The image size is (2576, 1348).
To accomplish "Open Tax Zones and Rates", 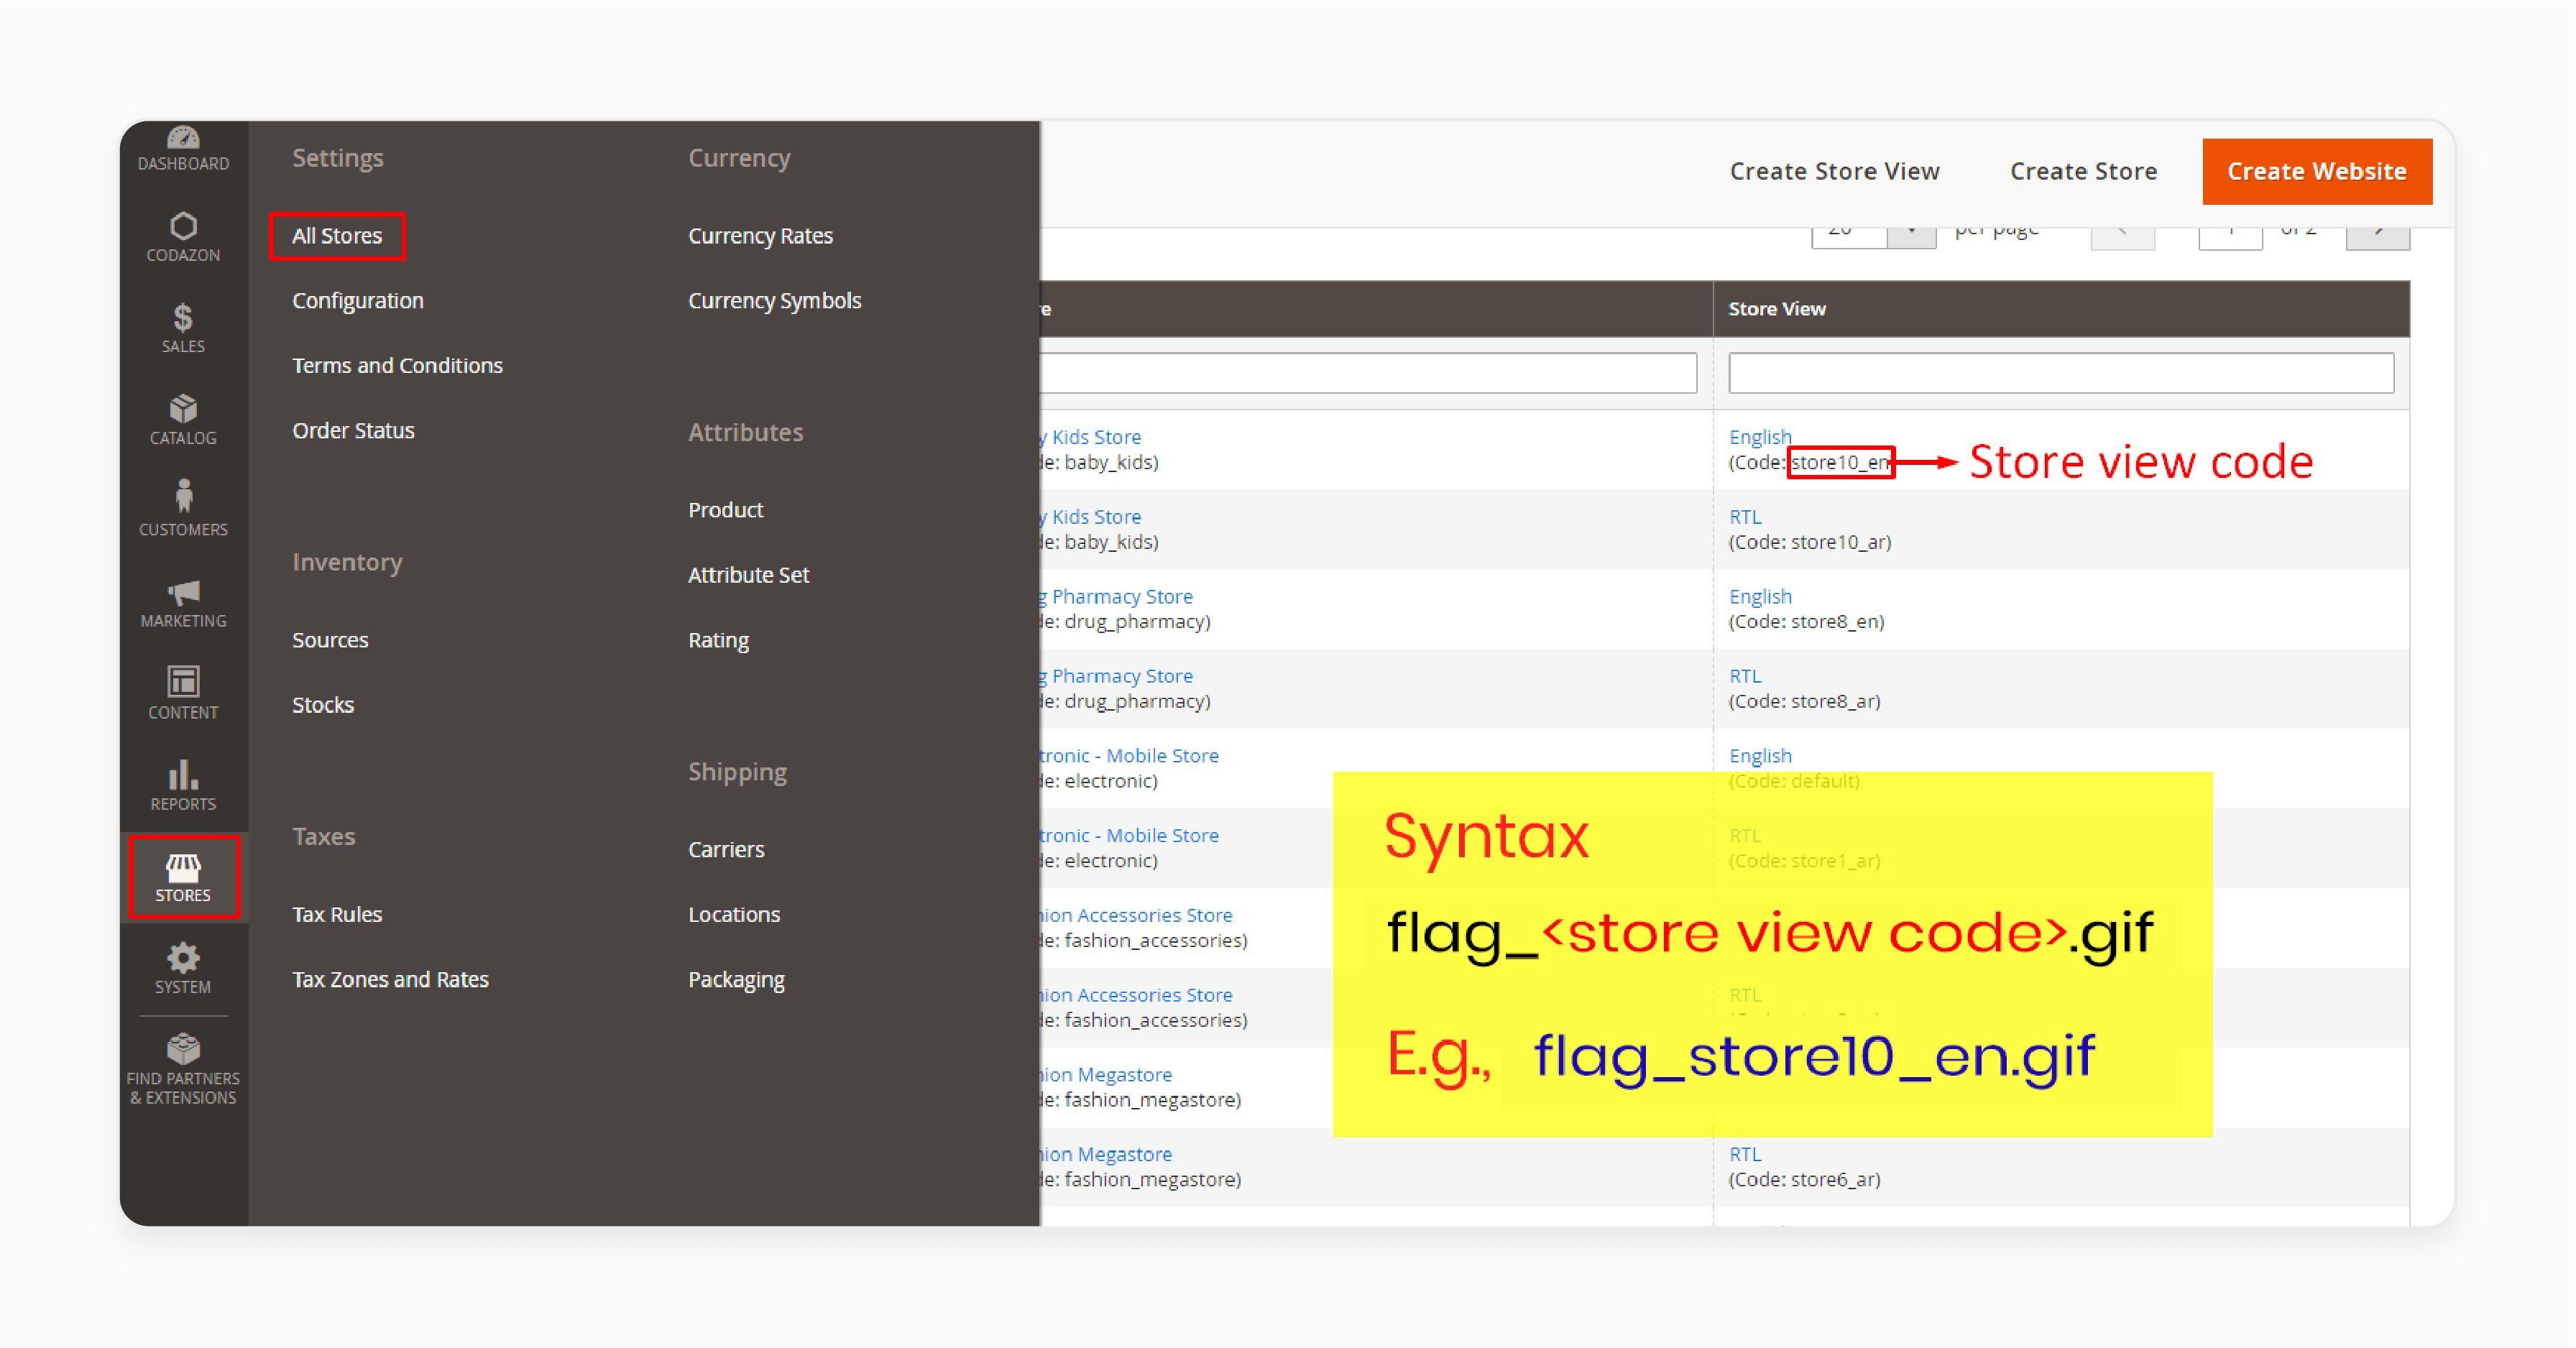I will click(x=390, y=980).
